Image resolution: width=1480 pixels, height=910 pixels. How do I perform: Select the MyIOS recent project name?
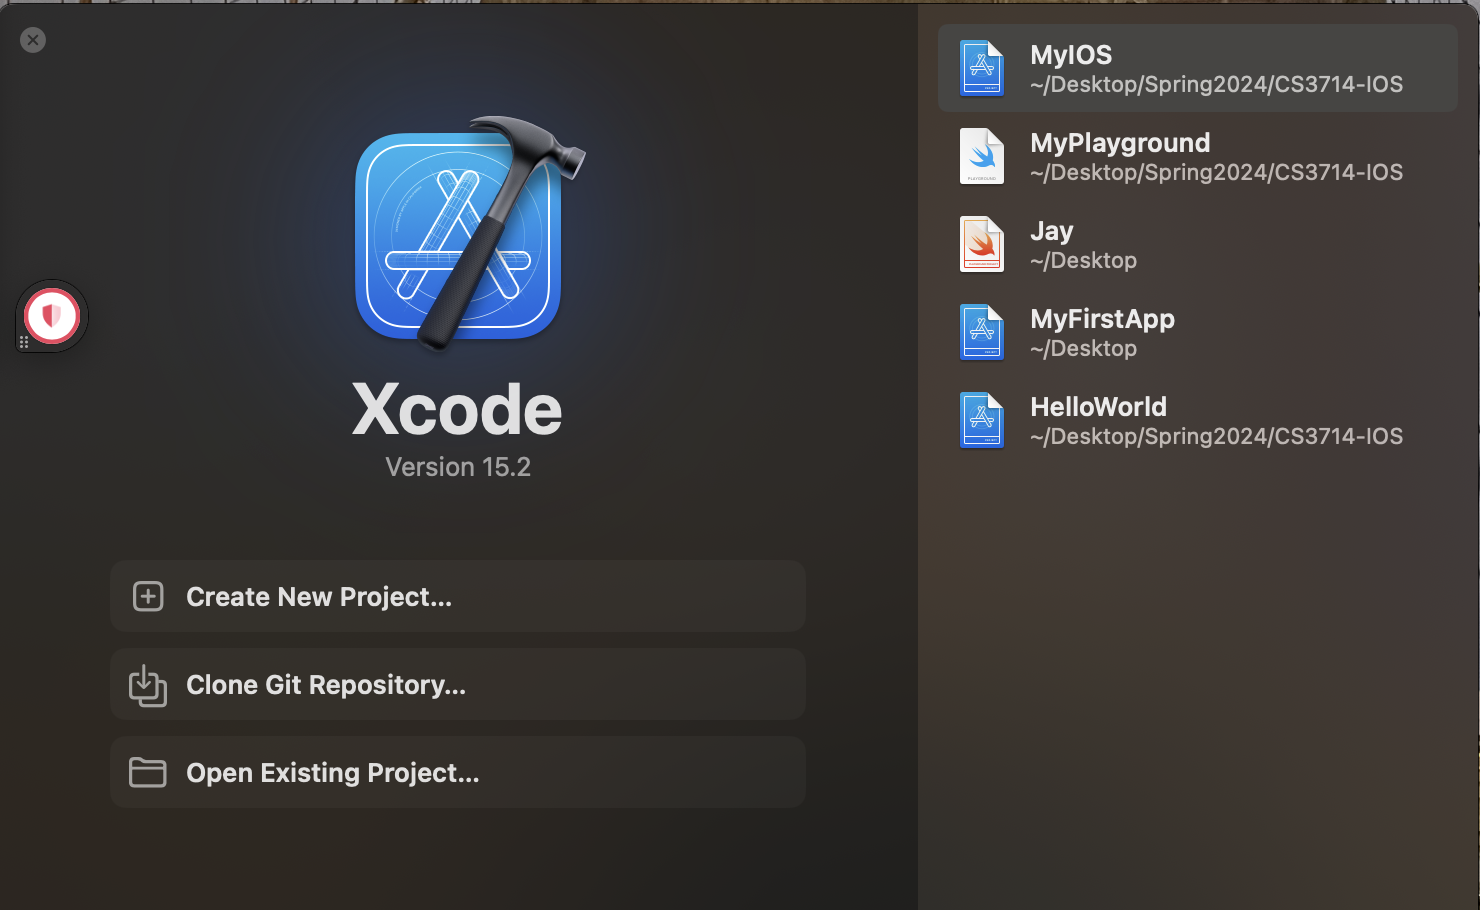(x=1071, y=55)
